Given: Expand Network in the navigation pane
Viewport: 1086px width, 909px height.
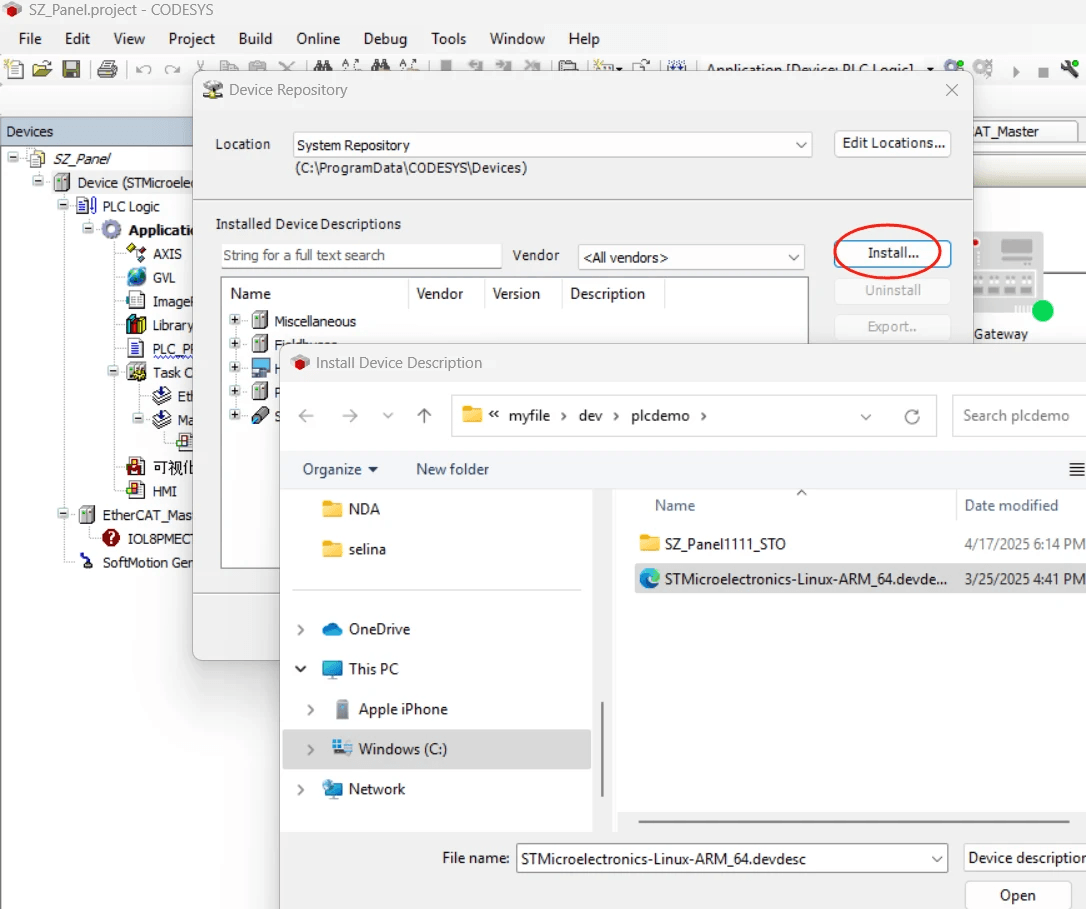Looking at the screenshot, I should coord(301,789).
